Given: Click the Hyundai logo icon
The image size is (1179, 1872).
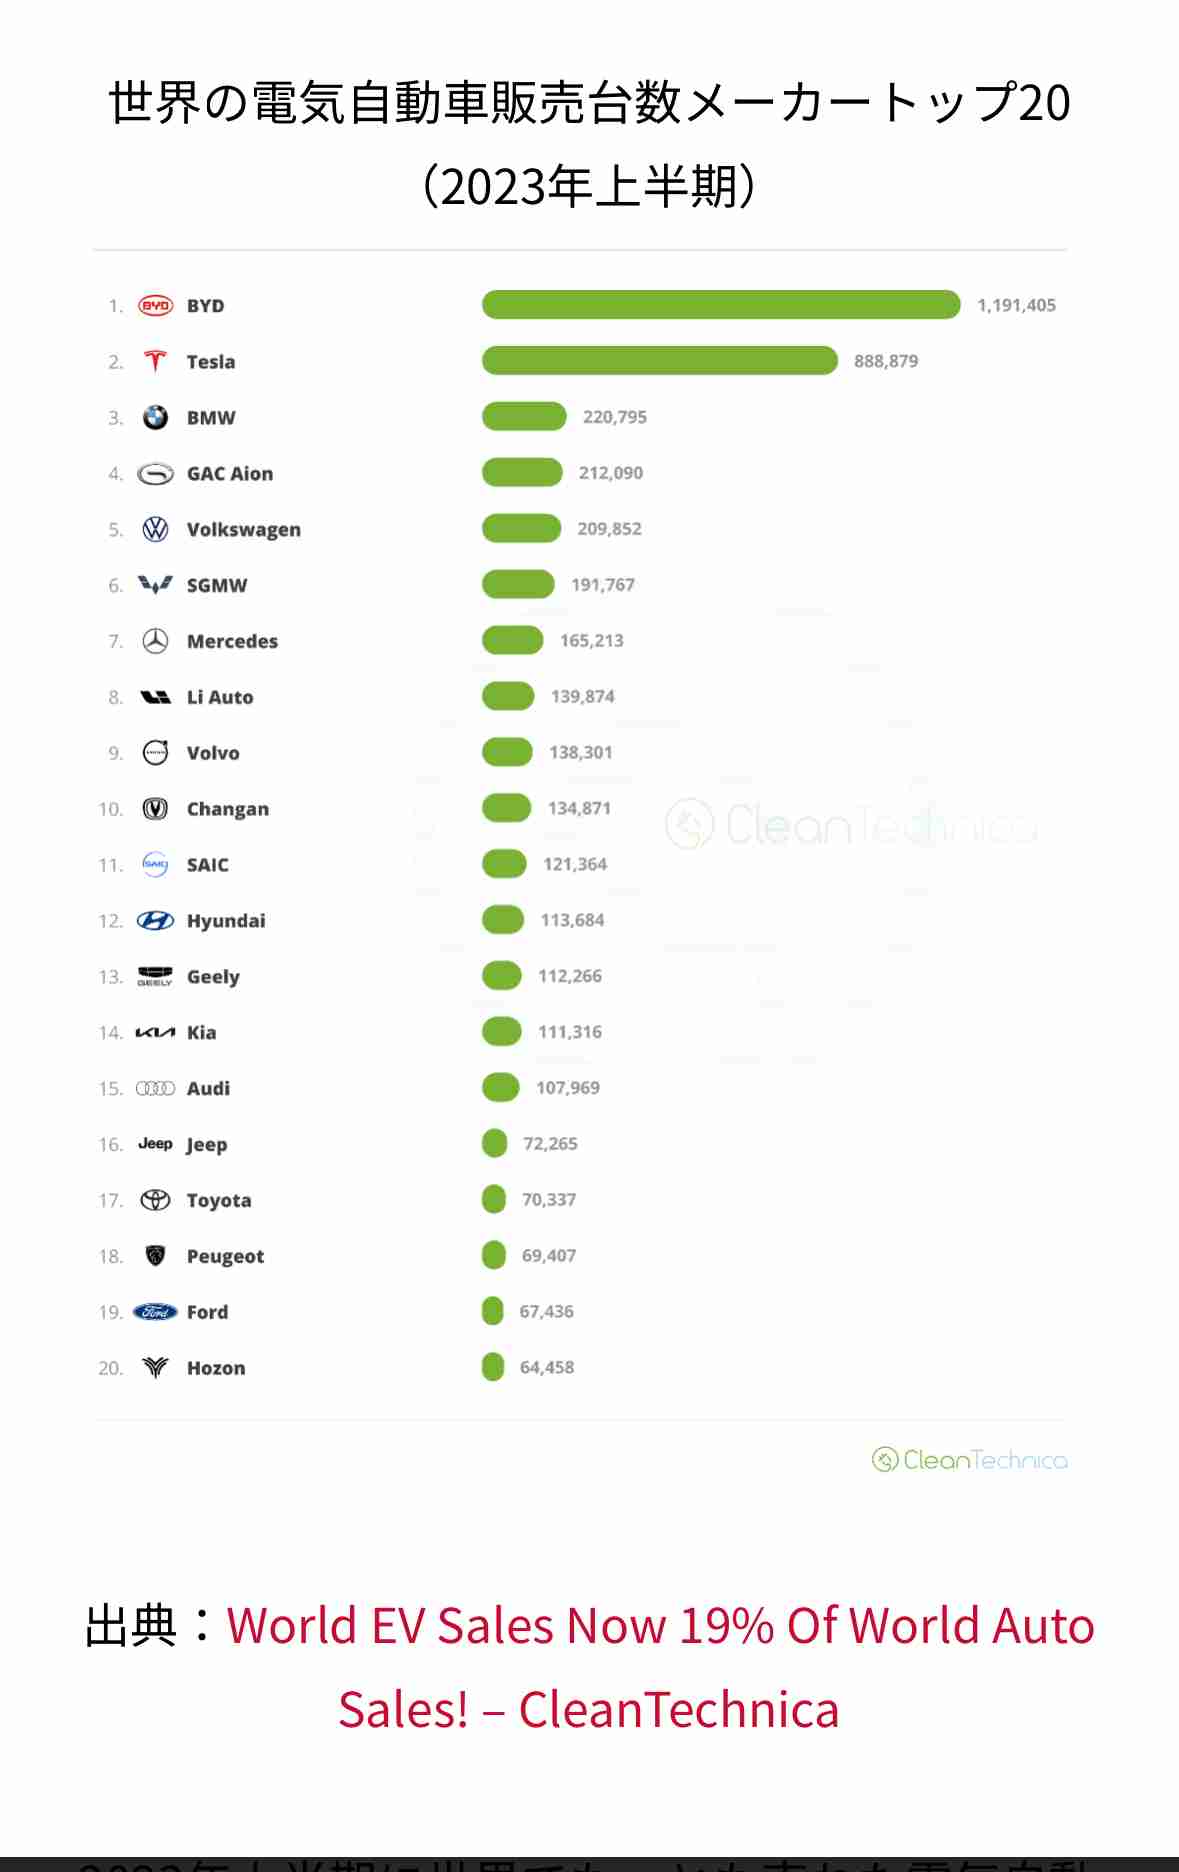Looking at the screenshot, I should point(155,921).
